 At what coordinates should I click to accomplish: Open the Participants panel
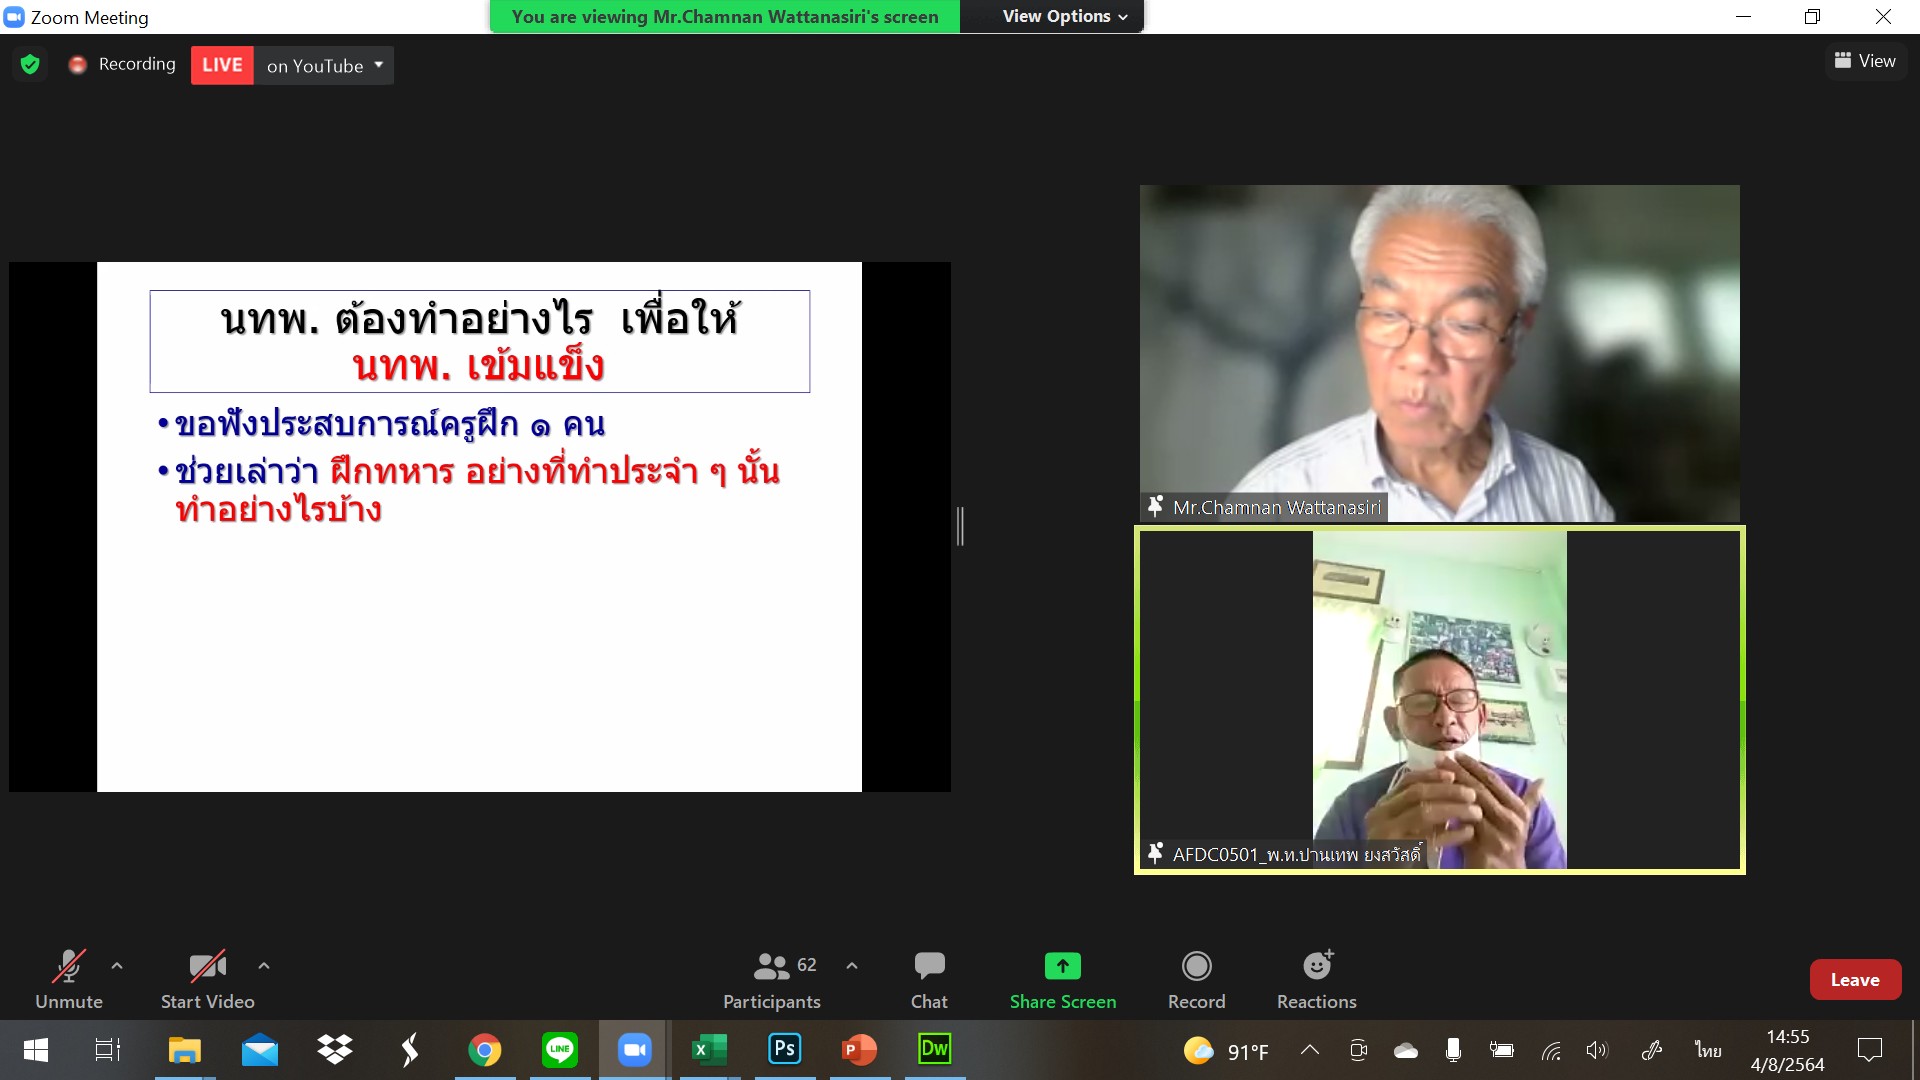(772, 980)
